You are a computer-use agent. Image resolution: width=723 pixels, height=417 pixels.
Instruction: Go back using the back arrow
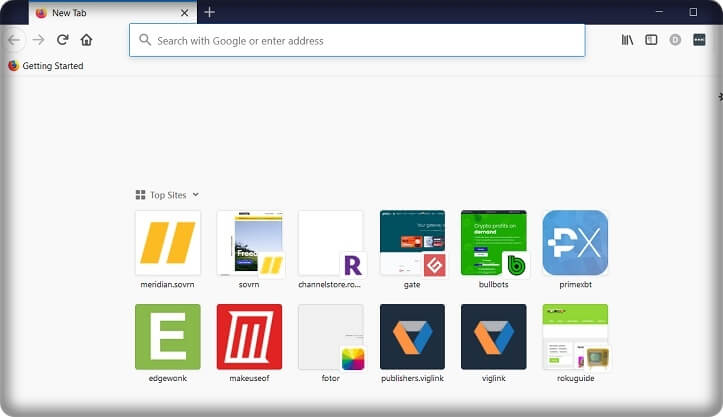pos(14,40)
